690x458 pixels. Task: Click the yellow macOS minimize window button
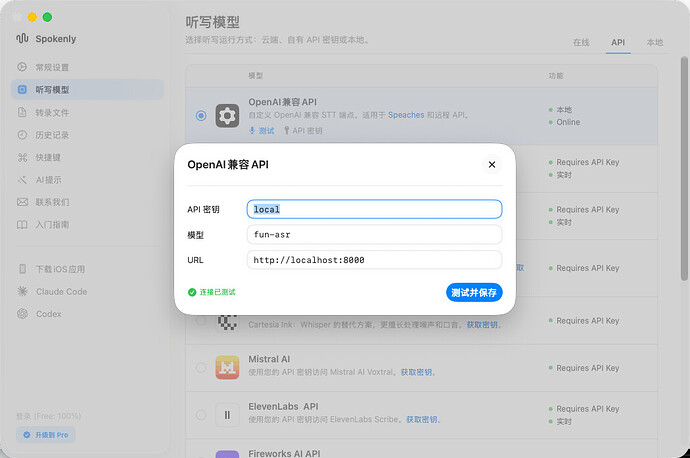32,17
